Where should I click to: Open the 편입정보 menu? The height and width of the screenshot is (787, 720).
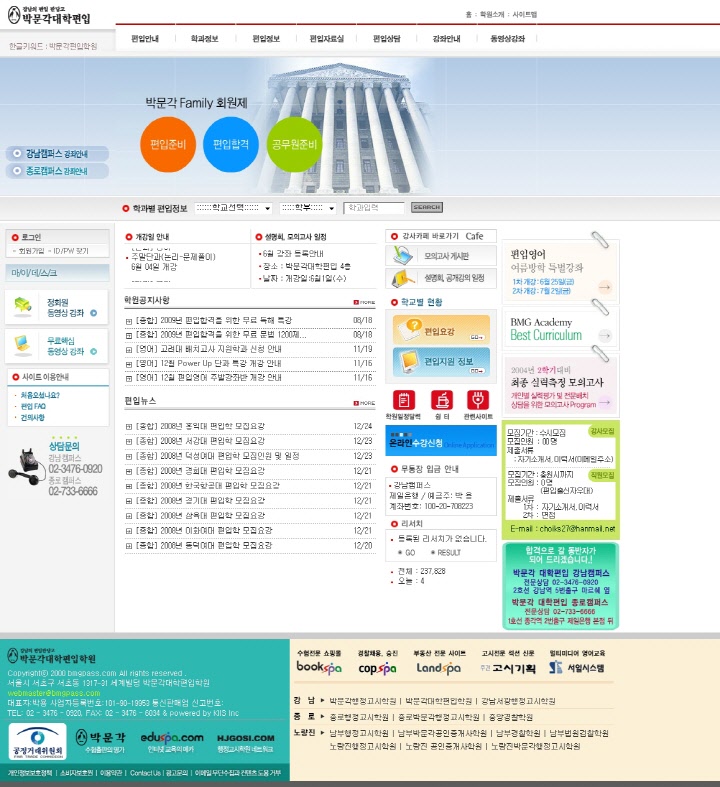tap(266, 39)
